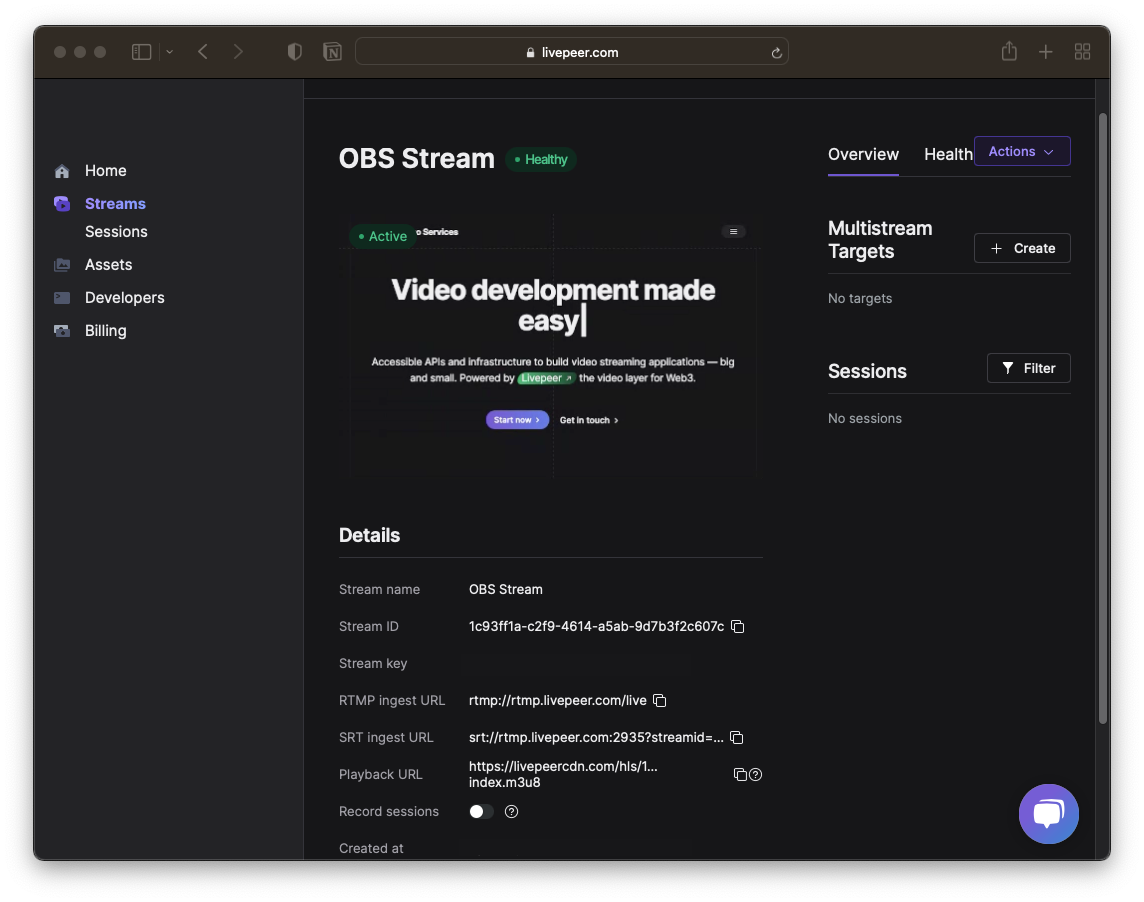Click the Safari share icon
The width and height of the screenshot is (1144, 902).
[1009, 51]
